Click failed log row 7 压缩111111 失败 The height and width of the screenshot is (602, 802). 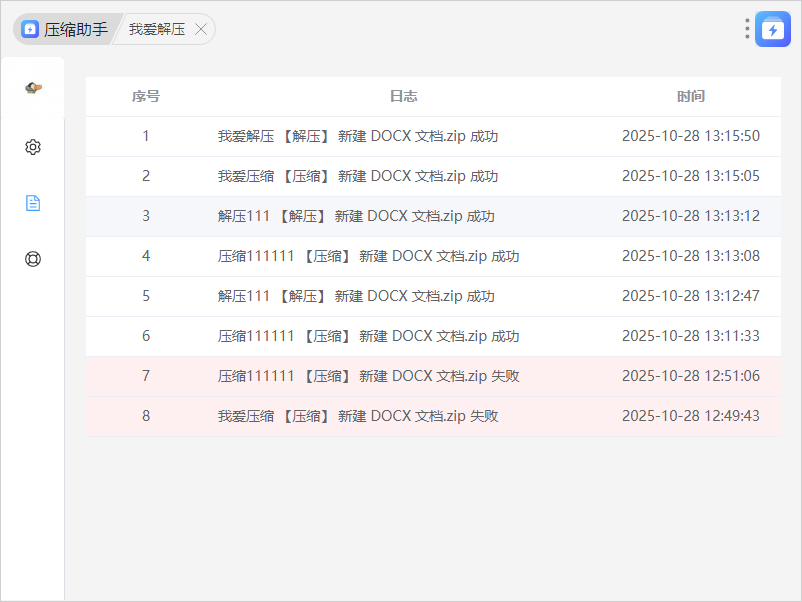(x=368, y=376)
